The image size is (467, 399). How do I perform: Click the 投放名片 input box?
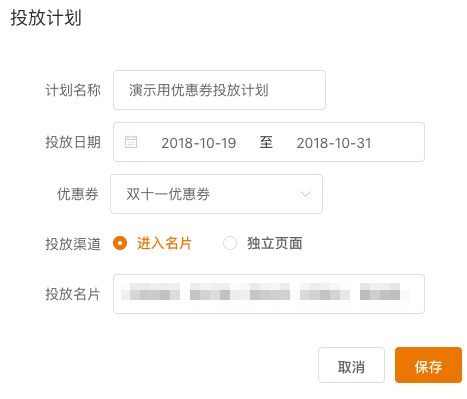click(269, 294)
